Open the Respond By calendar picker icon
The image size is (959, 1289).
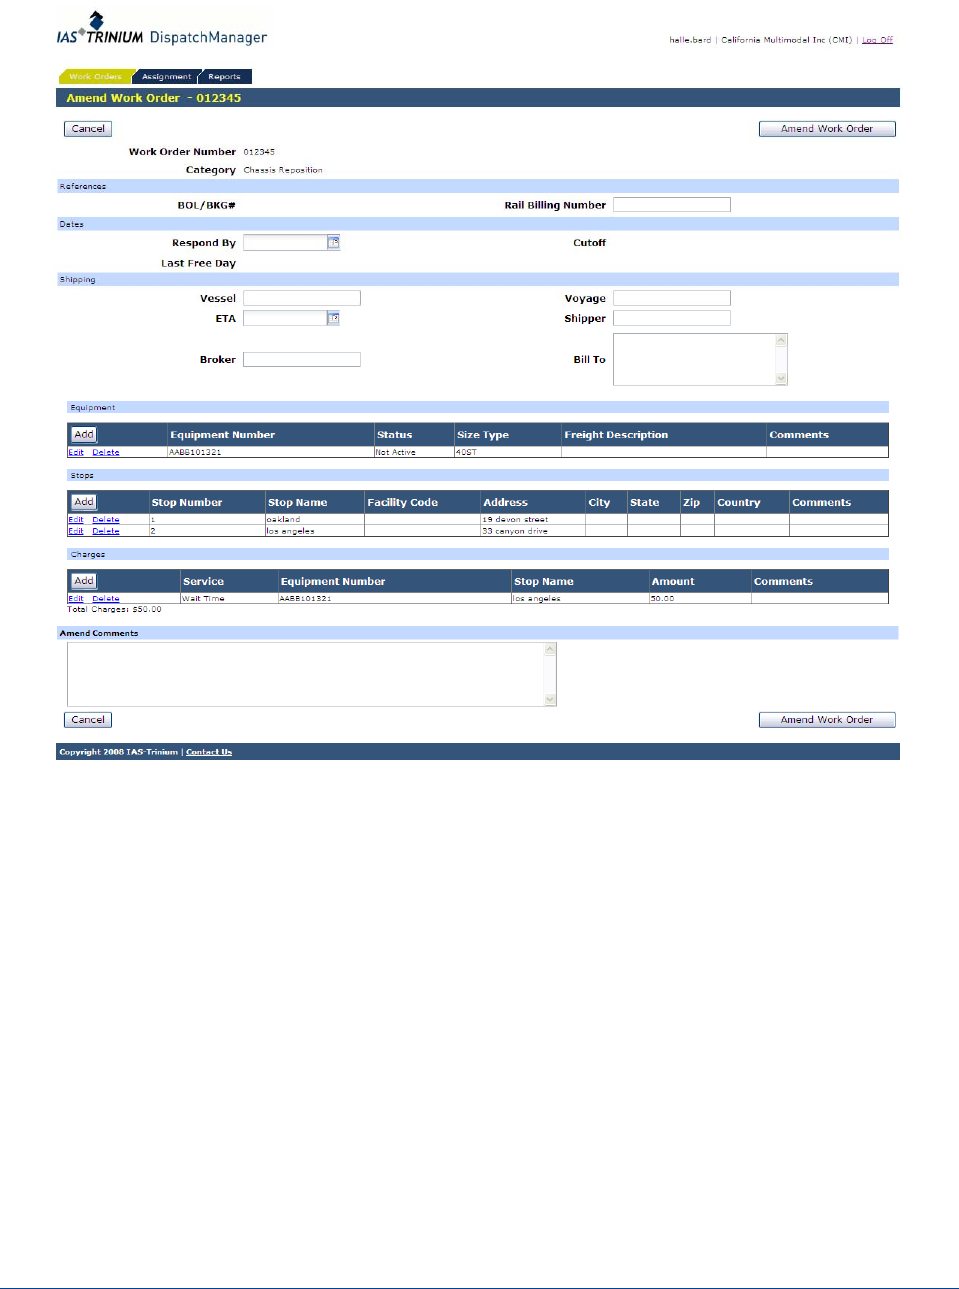click(x=334, y=242)
